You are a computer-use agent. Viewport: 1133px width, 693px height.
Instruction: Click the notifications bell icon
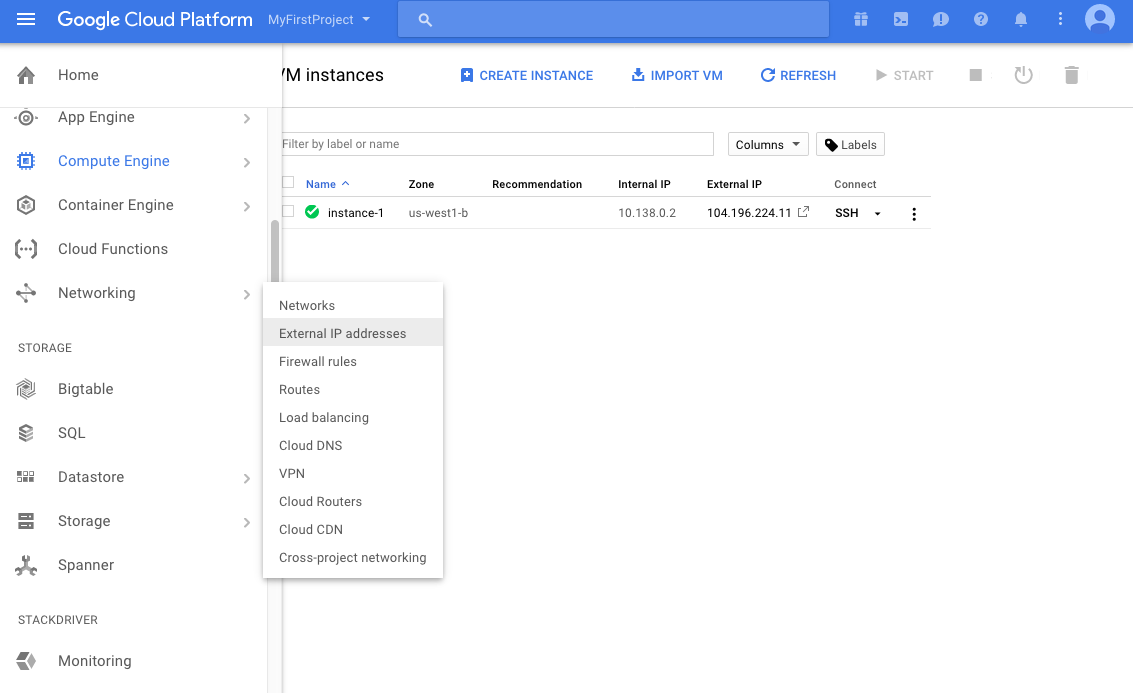tap(1021, 20)
